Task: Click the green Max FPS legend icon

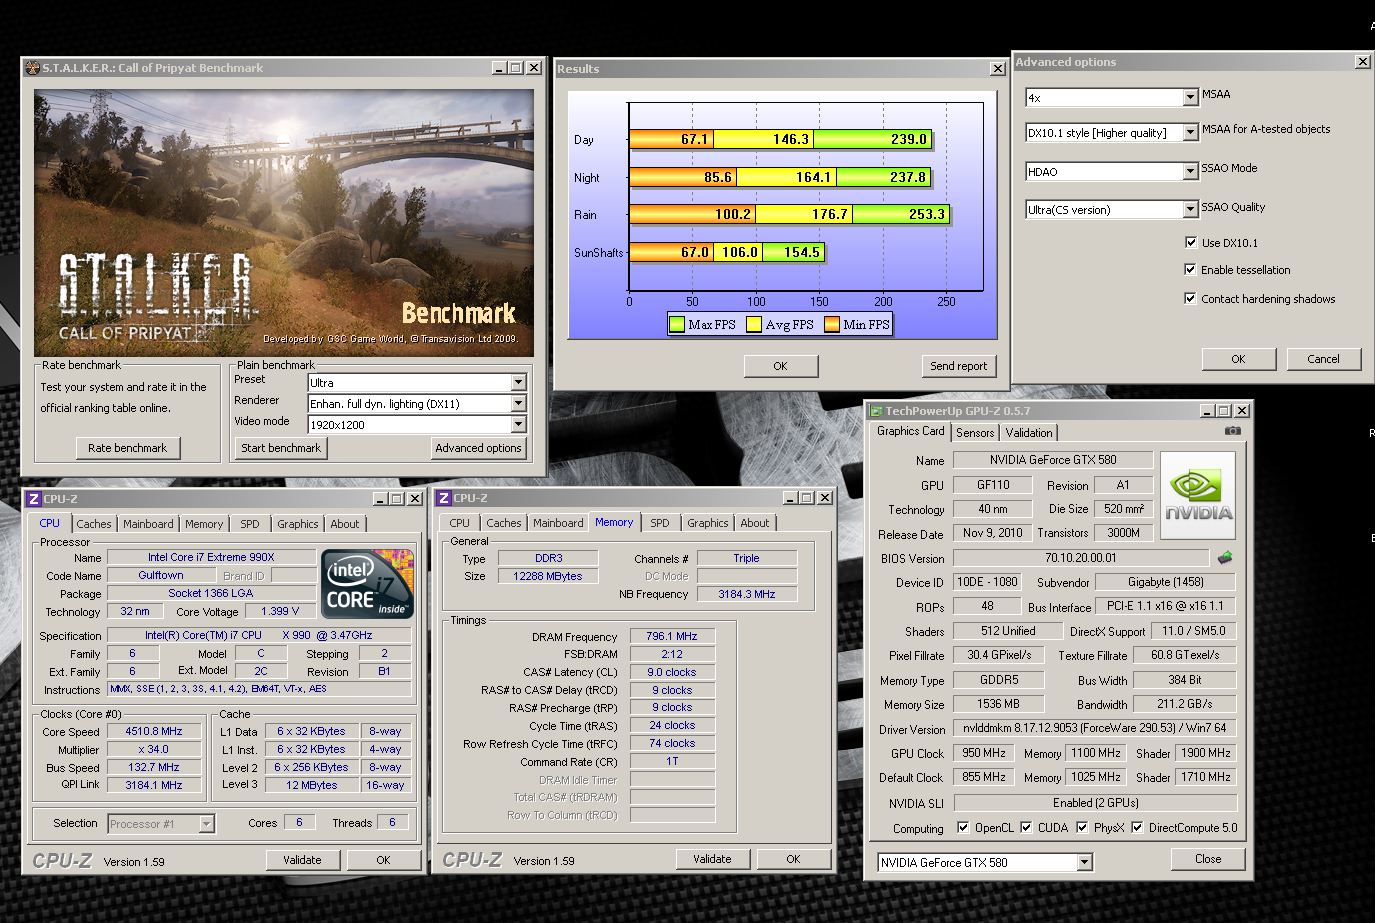Action: coord(677,324)
